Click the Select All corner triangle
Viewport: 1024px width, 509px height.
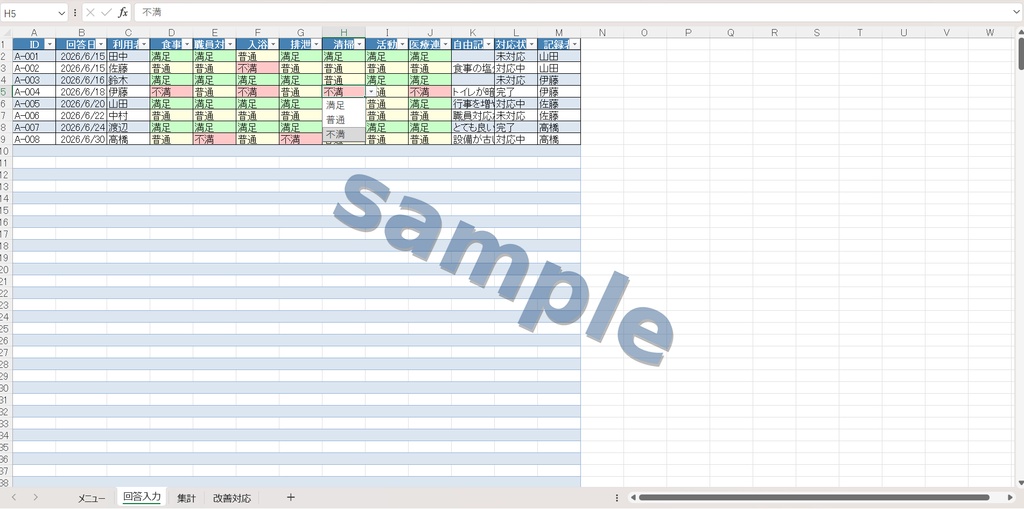point(6,33)
